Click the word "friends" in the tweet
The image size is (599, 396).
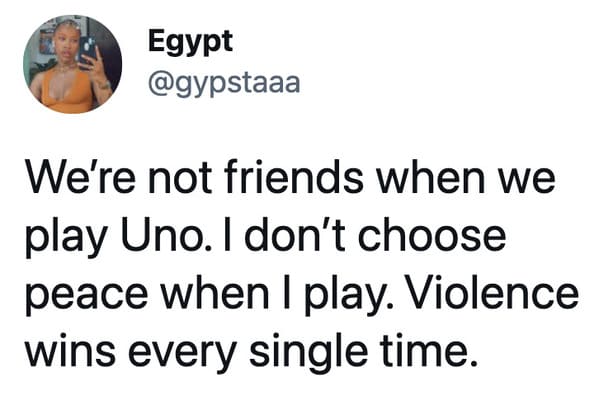coord(294,178)
